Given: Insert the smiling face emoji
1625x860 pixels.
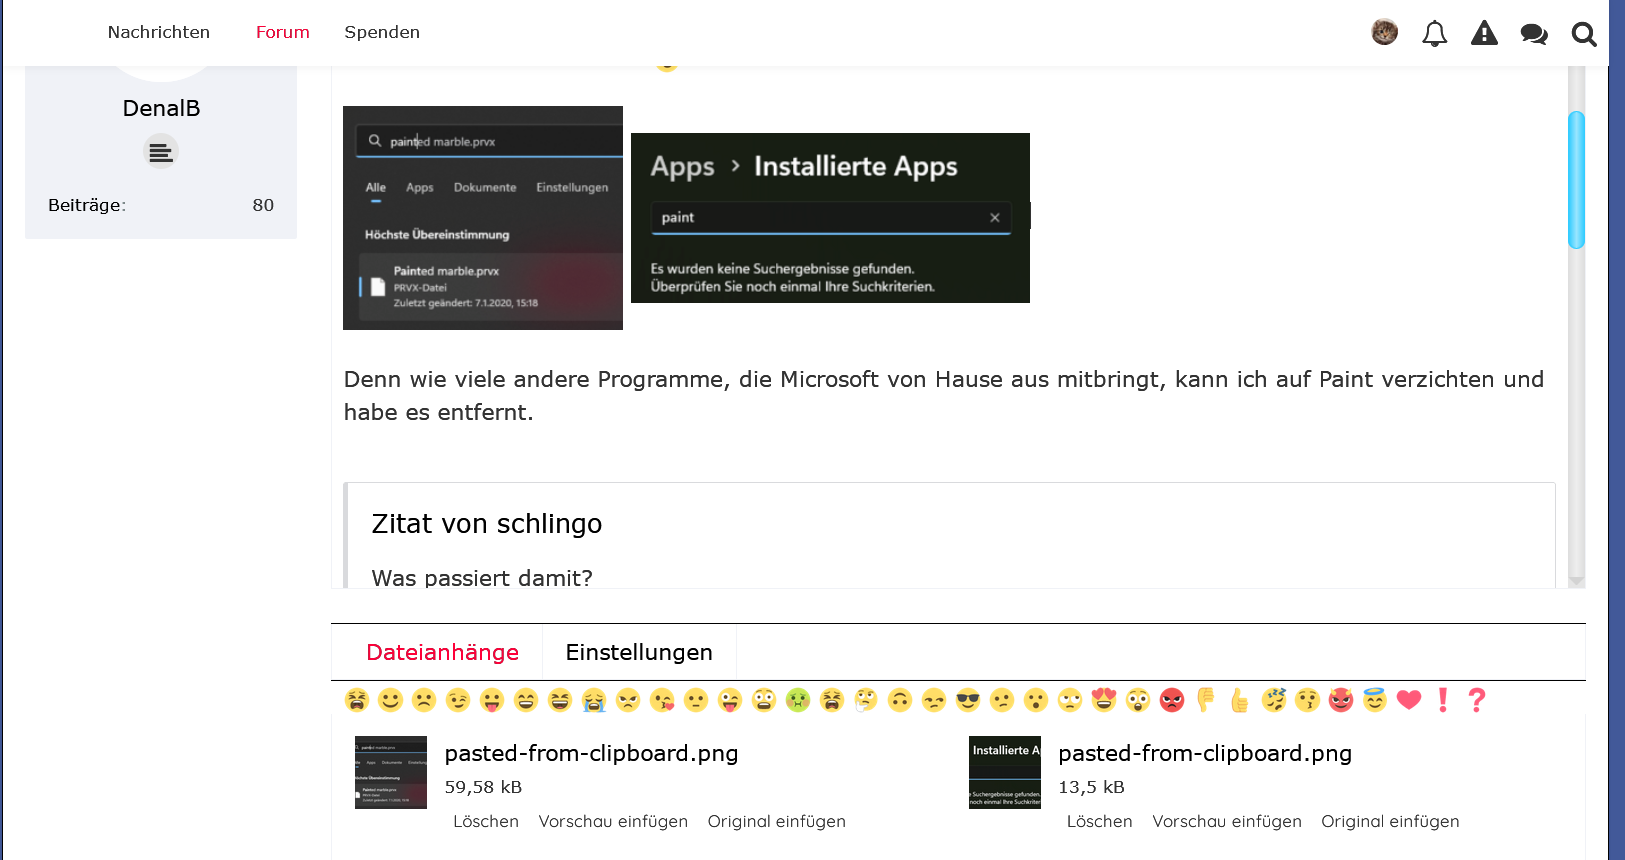Looking at the screenshot, I should 391,700.
